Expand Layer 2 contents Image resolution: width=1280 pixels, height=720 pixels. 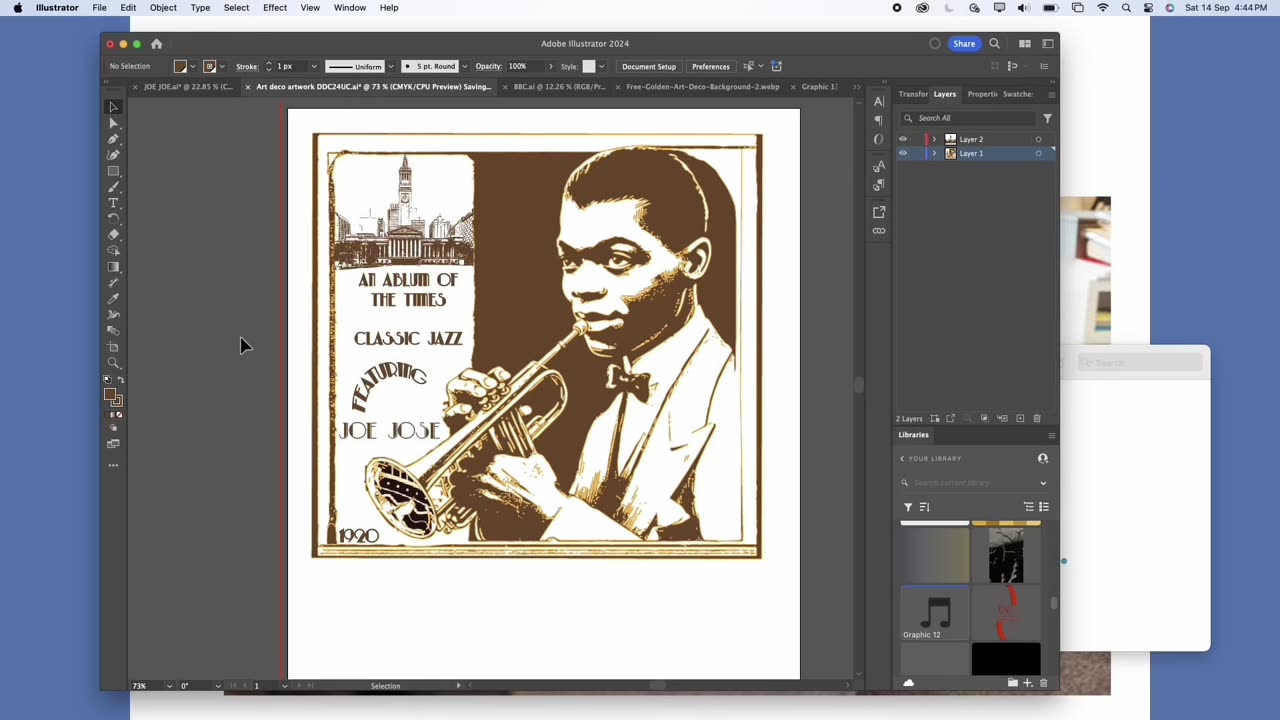(934, 139)
